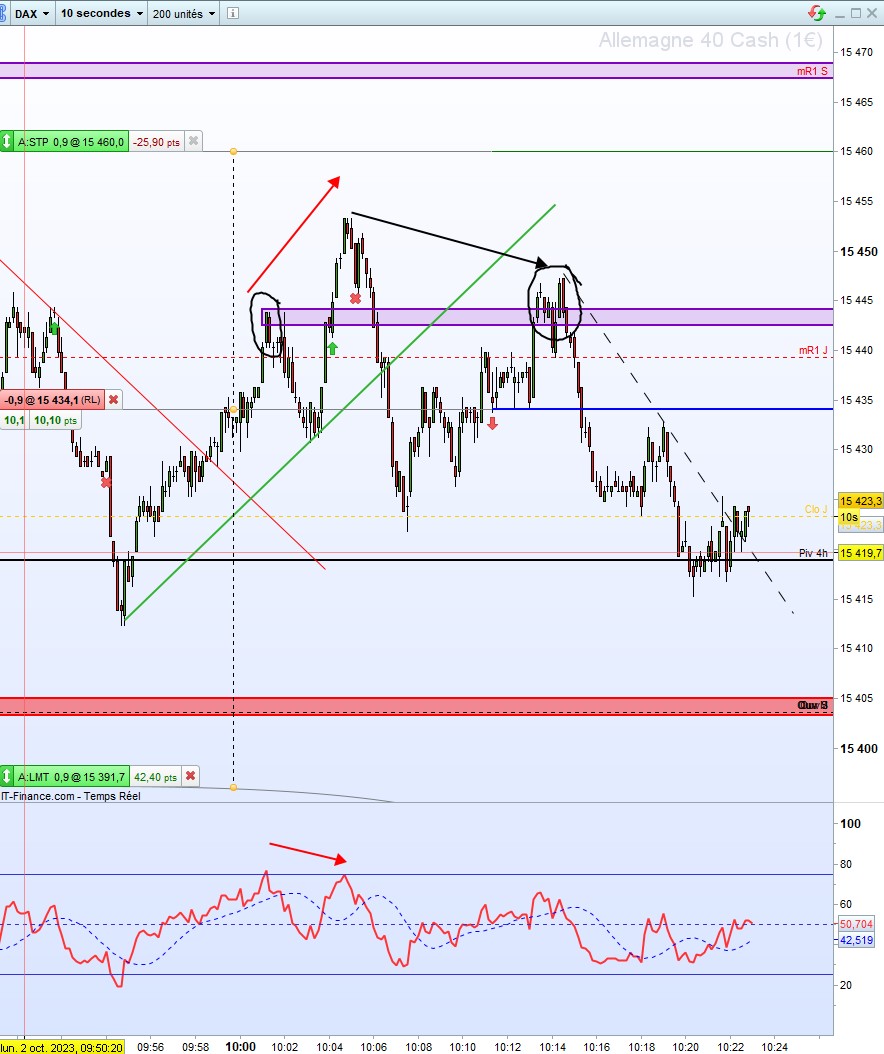
Task: Close the chart window
Action: pos(872,13)
